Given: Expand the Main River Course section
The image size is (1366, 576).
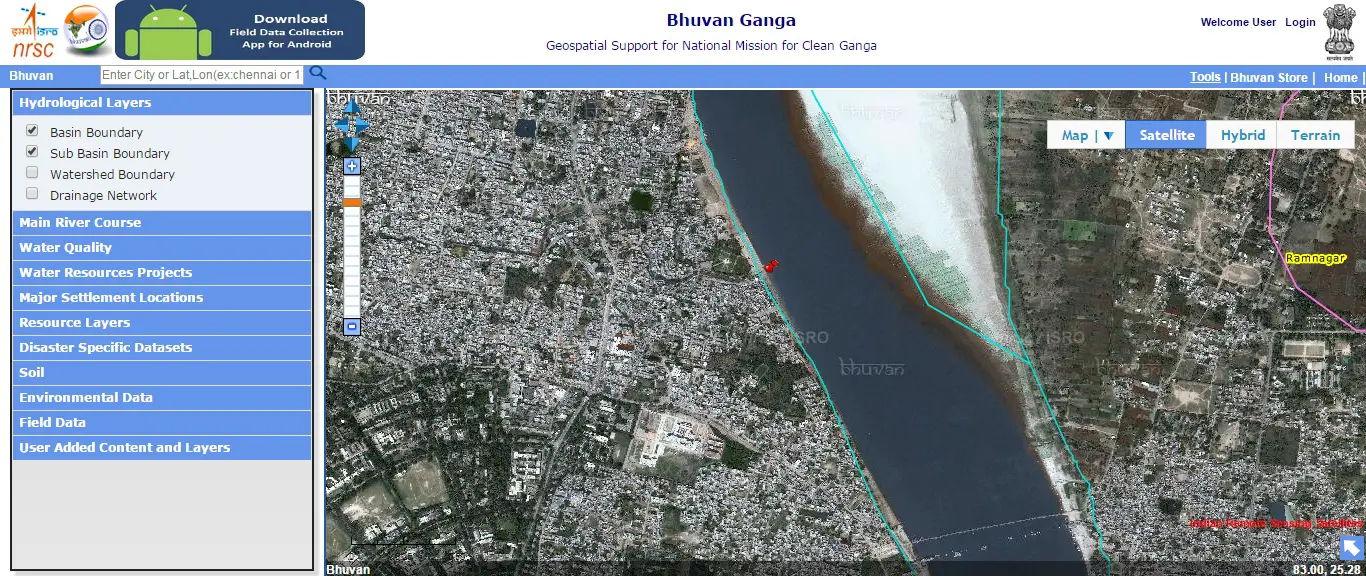Looking at the screenshot, I should 162,223.
